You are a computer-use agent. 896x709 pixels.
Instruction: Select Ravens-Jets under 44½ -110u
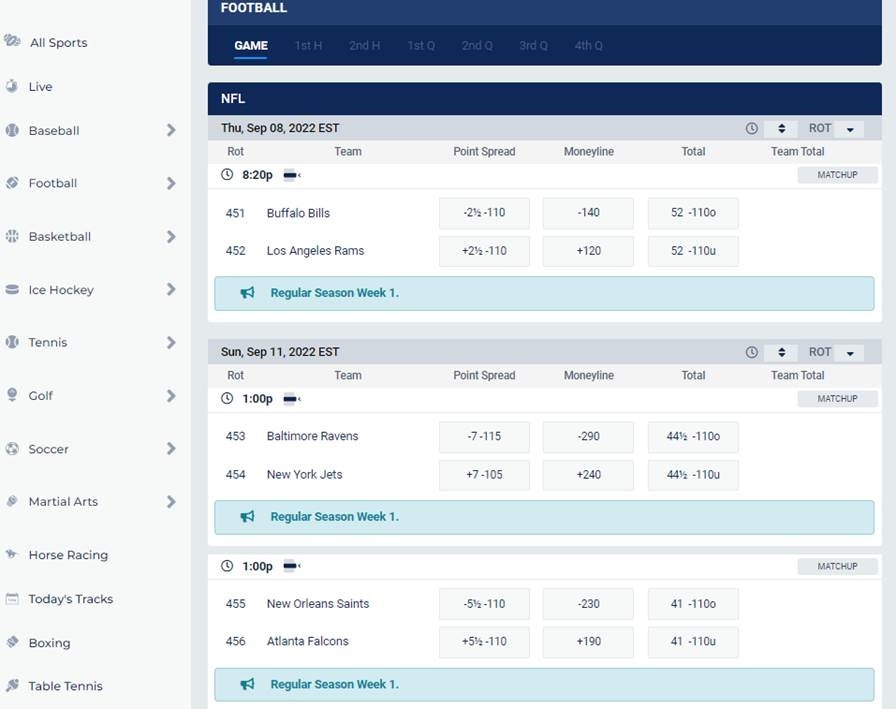[x=693, y=475]
